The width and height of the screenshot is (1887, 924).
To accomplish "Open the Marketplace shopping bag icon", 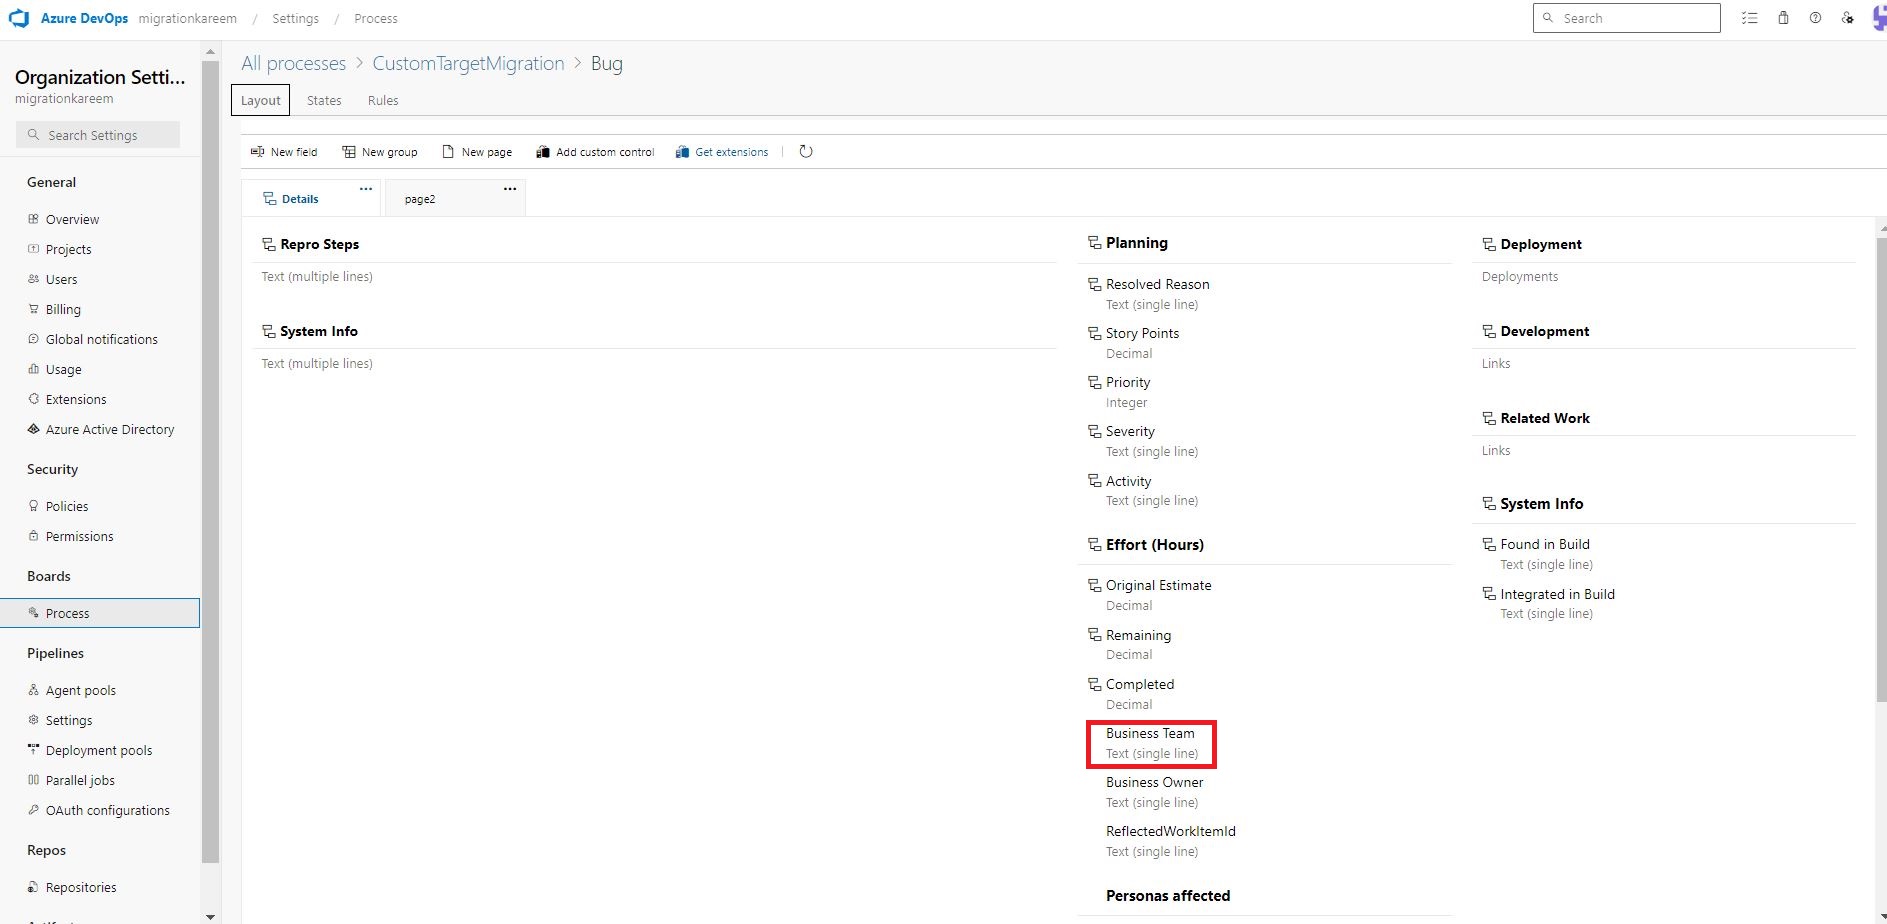I will 1783,18.
